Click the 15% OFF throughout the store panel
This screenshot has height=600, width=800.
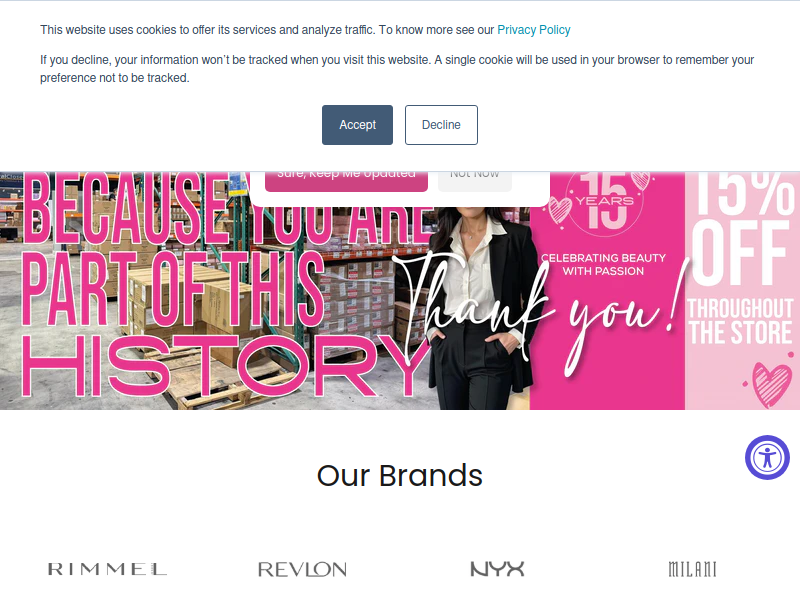point(742,291)
